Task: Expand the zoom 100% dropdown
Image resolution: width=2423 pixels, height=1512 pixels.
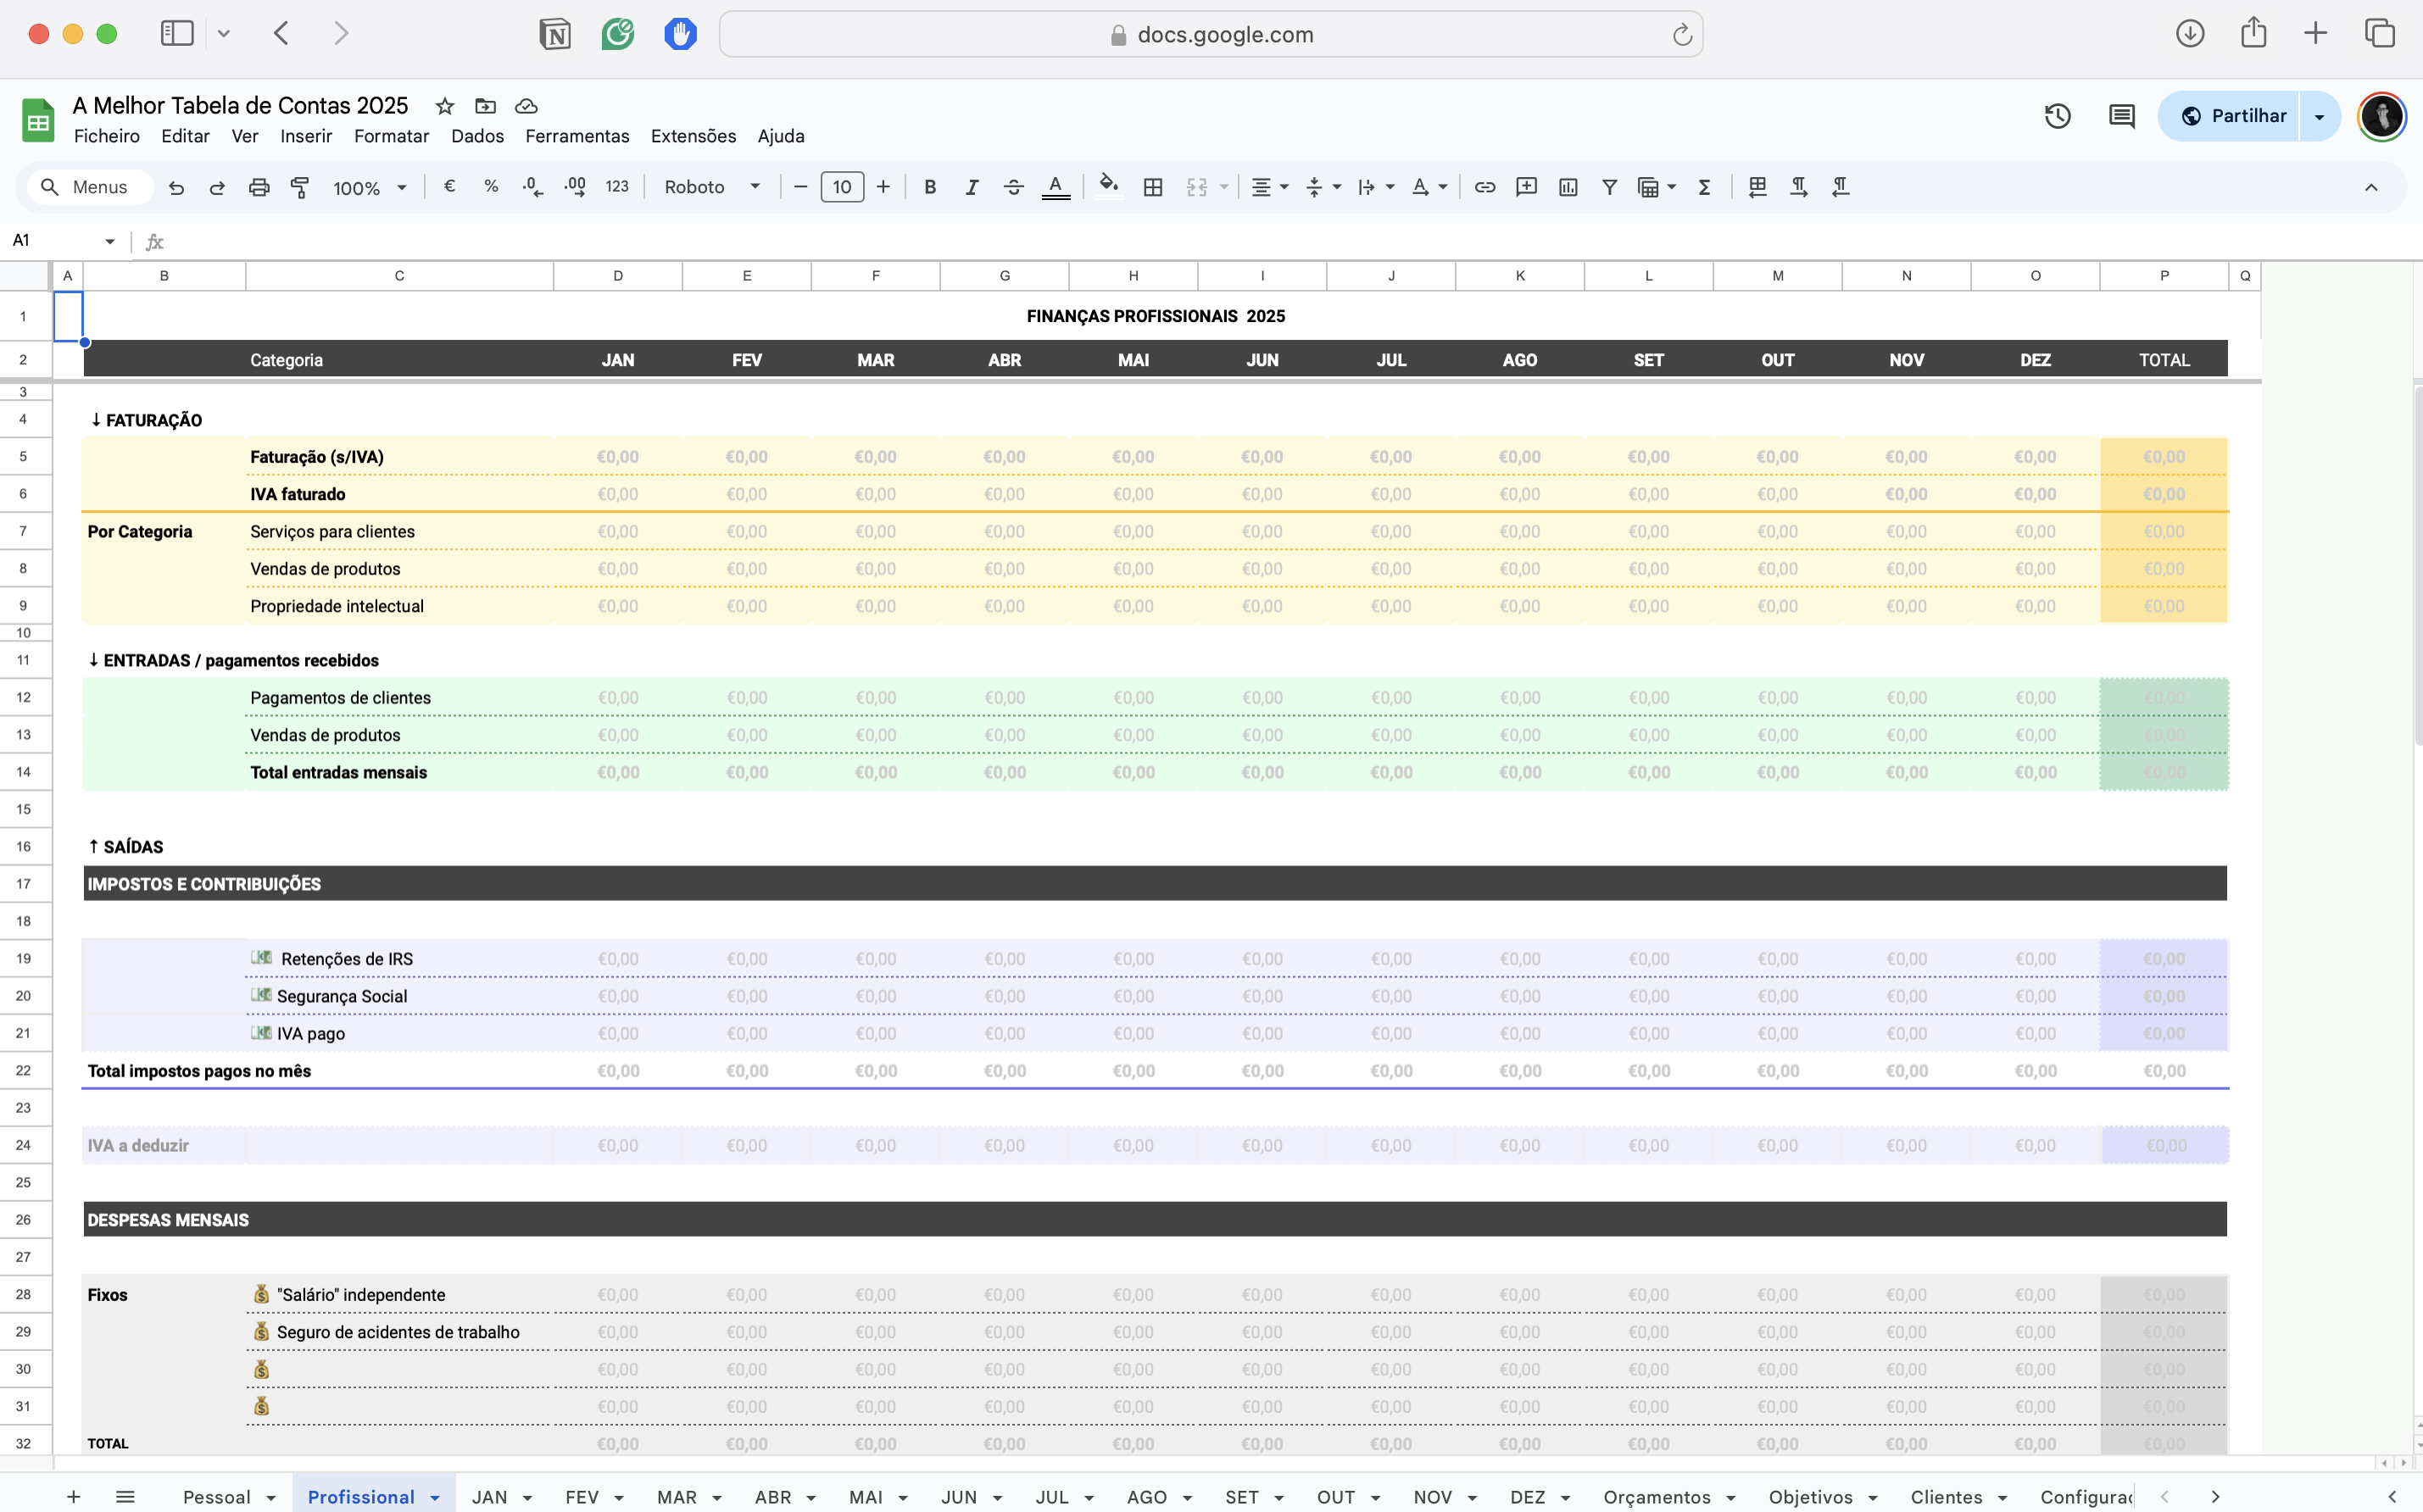Action: (x=369, y=187)
